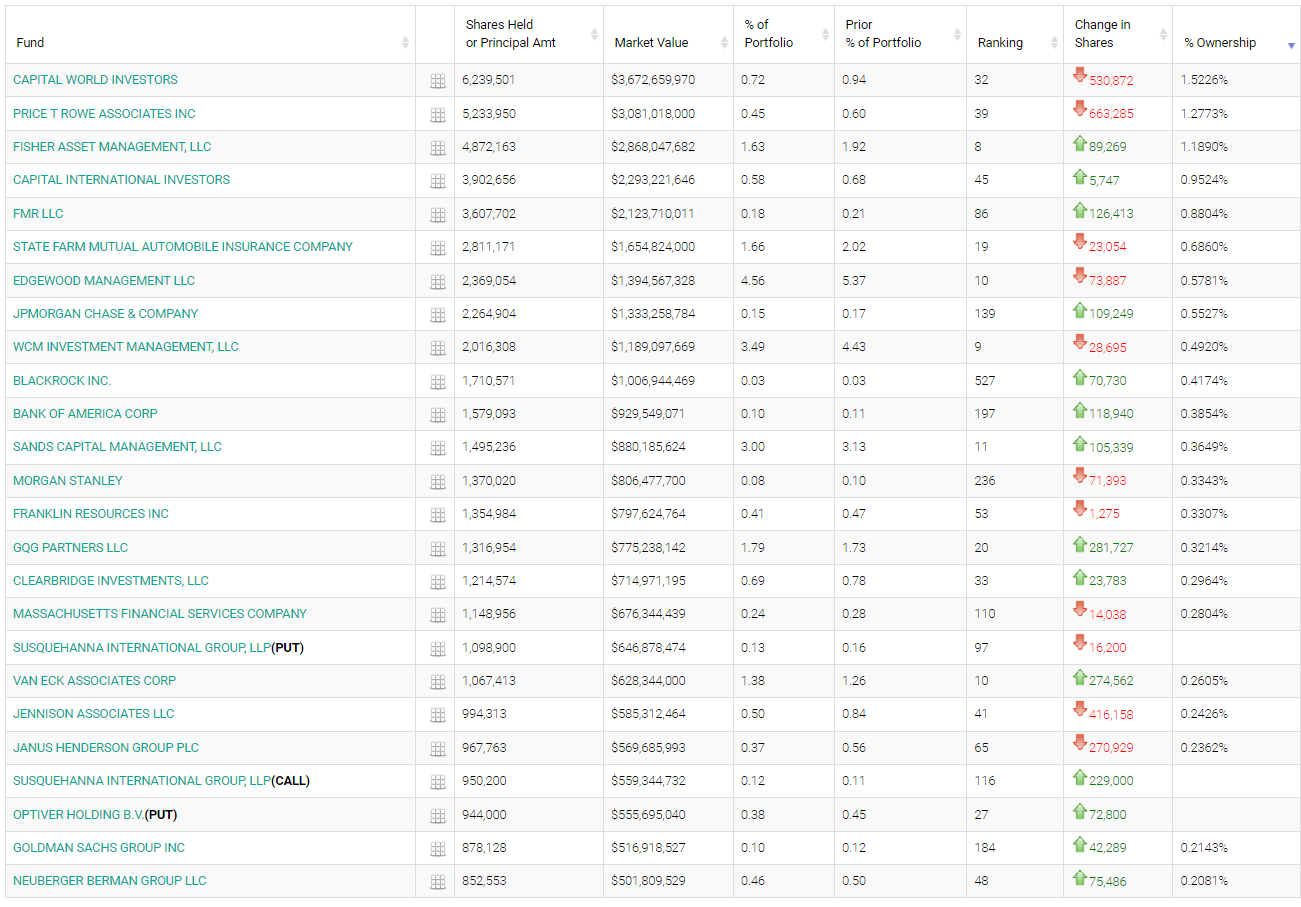Sort by Shares Held or Principal Amt
The height and width of the screenshot is (907, 1301).
(529, 34)
